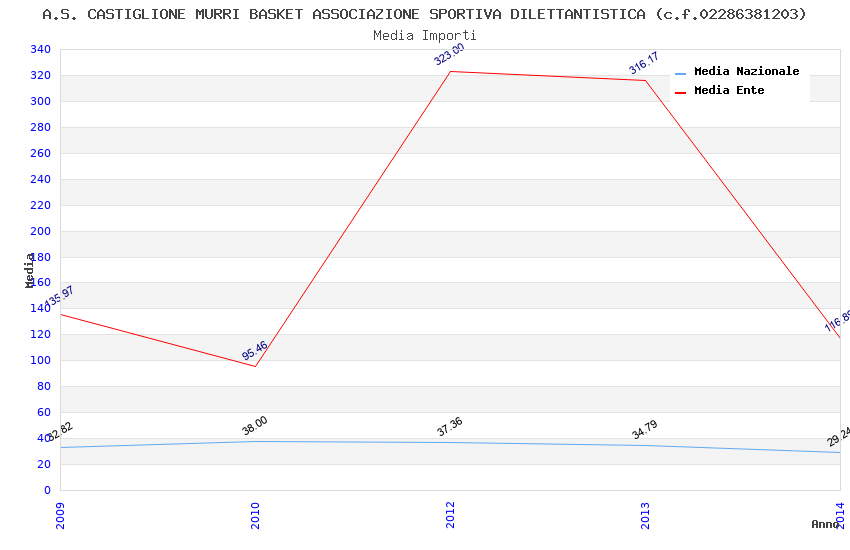Click the blue Media Nazionale legend swatch
Image resolution: width=850 pixels, height=550 pixels.
click(680, 74)
